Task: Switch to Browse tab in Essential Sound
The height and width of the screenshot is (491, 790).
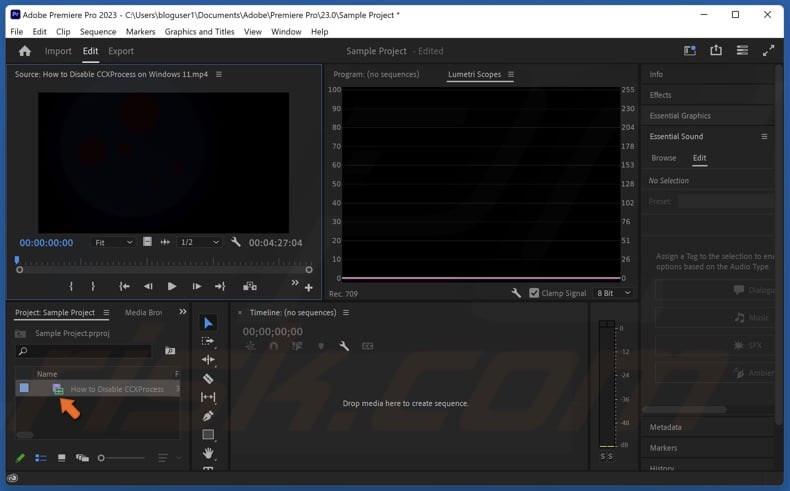Action: tap(664, 158)
